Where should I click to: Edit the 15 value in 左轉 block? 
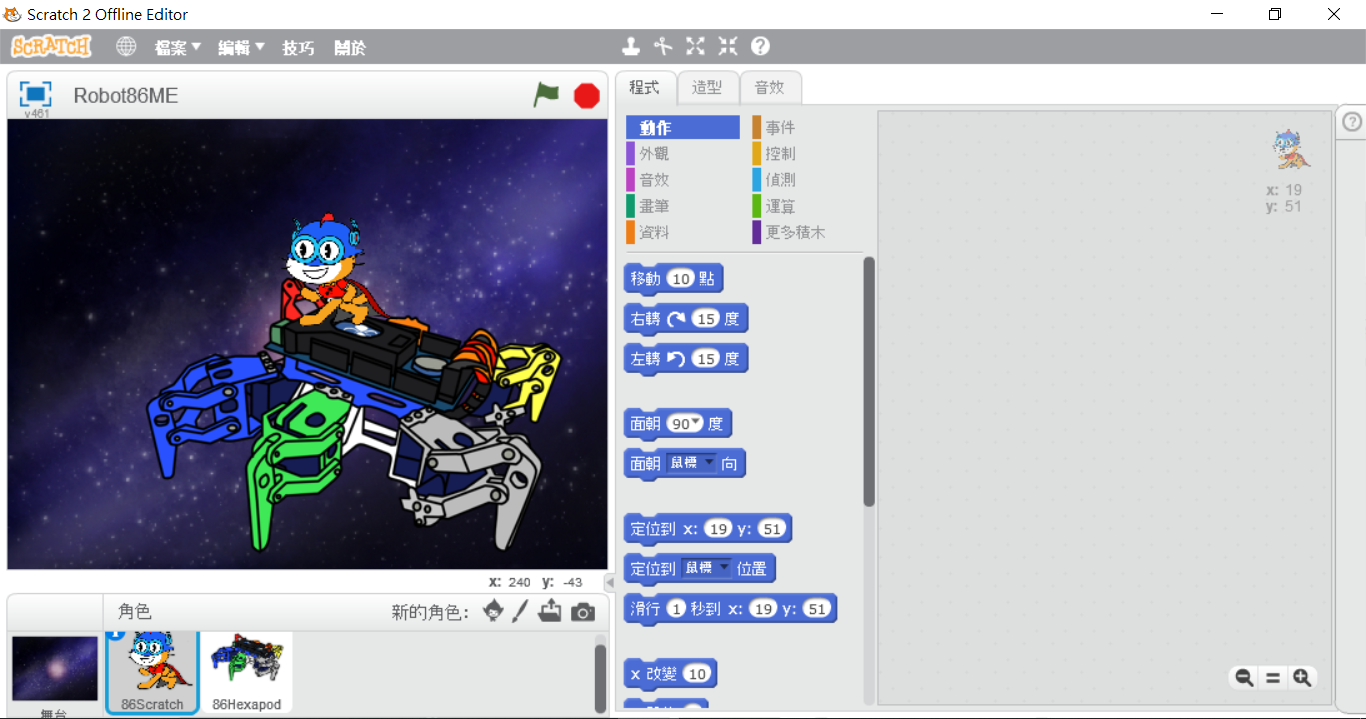click(706, 359)
